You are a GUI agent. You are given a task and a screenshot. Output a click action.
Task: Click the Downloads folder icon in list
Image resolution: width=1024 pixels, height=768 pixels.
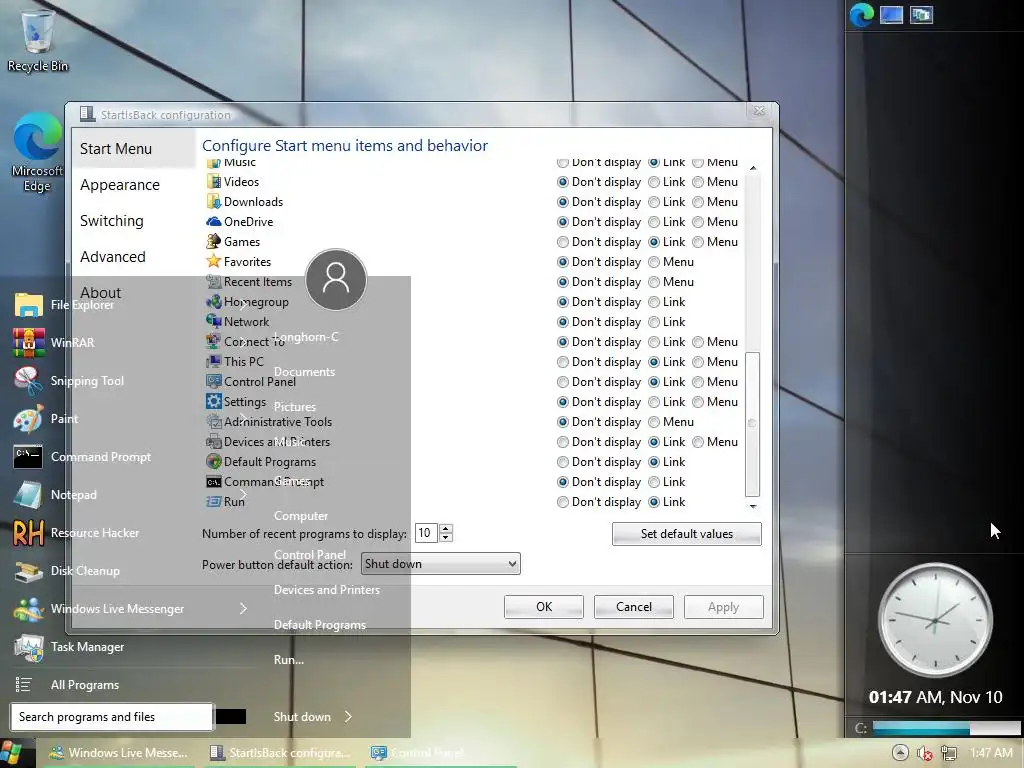[x=214, y=202]
